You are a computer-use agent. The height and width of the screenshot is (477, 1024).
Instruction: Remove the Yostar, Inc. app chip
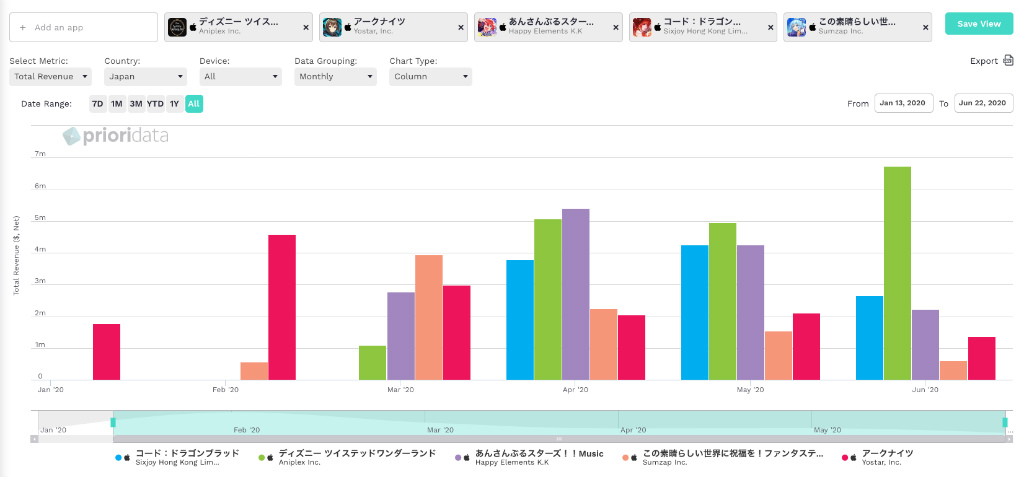pos(461,27)
